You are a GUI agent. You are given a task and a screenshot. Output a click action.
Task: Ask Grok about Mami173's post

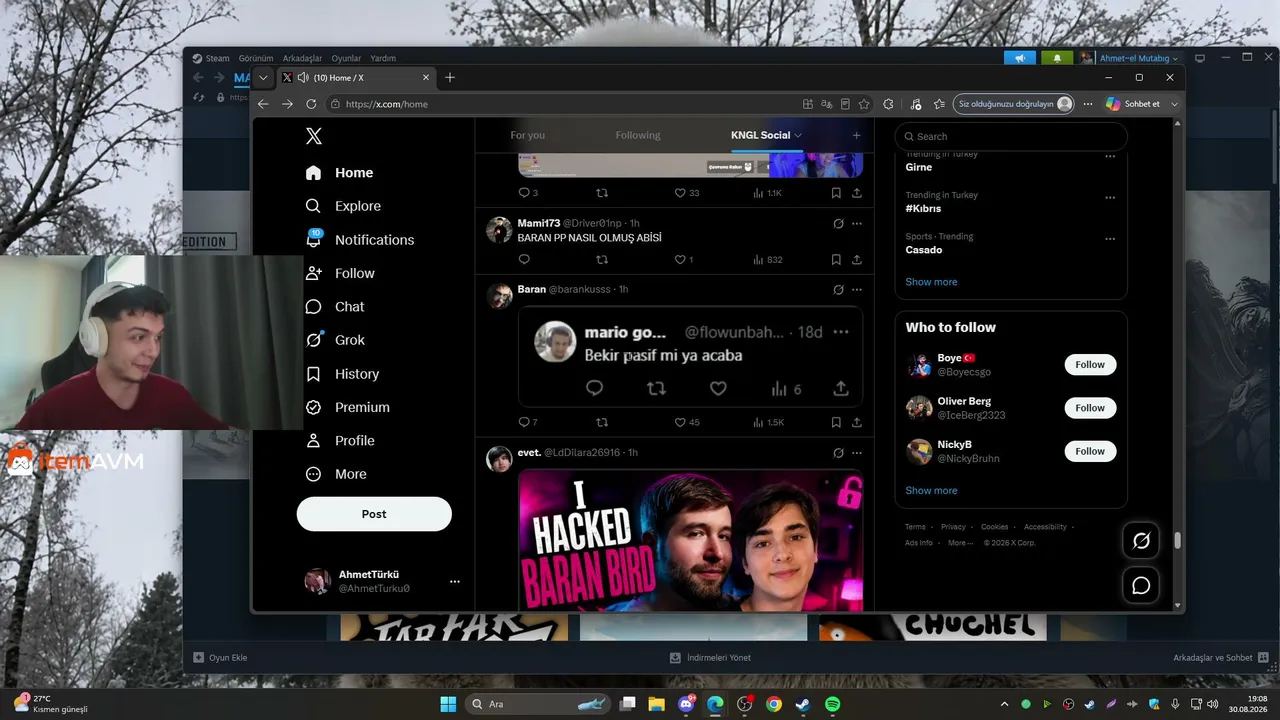[838, 223]
